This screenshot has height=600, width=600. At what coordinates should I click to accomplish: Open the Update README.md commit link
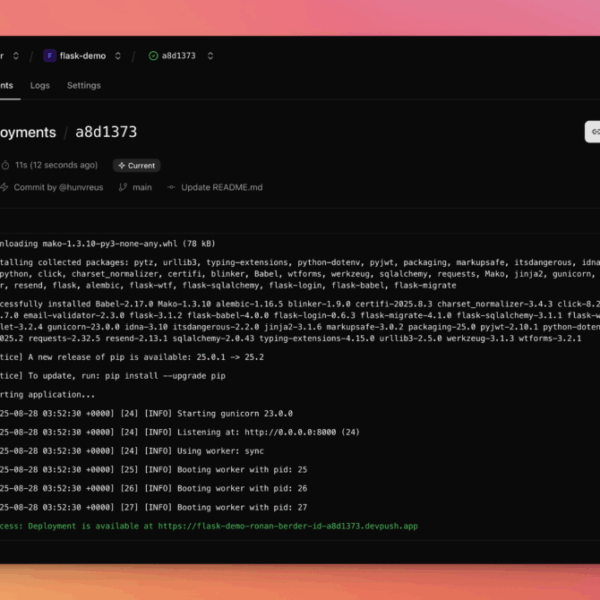click(222, 188)
